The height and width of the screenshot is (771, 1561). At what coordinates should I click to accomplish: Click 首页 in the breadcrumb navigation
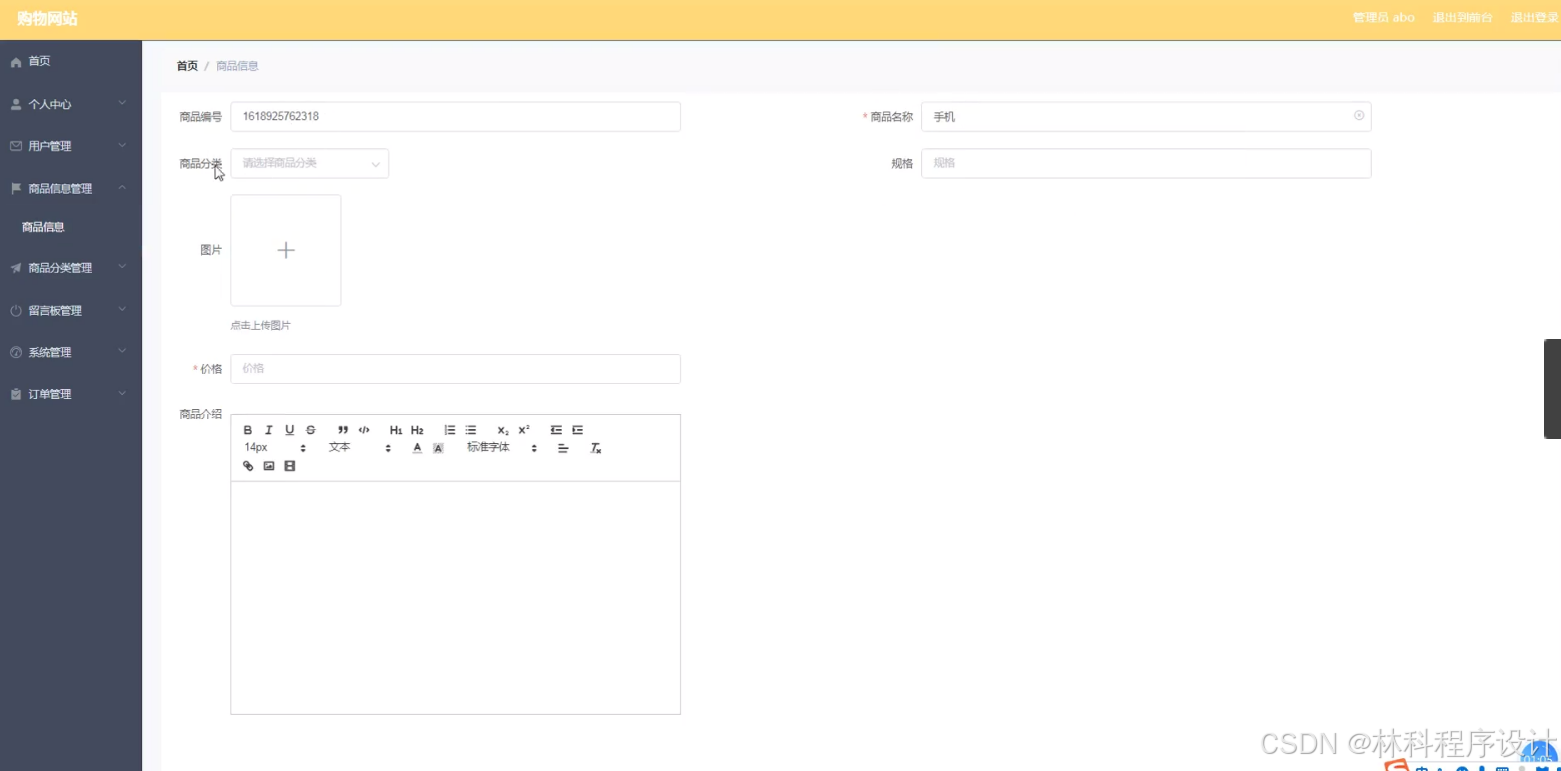186,65
